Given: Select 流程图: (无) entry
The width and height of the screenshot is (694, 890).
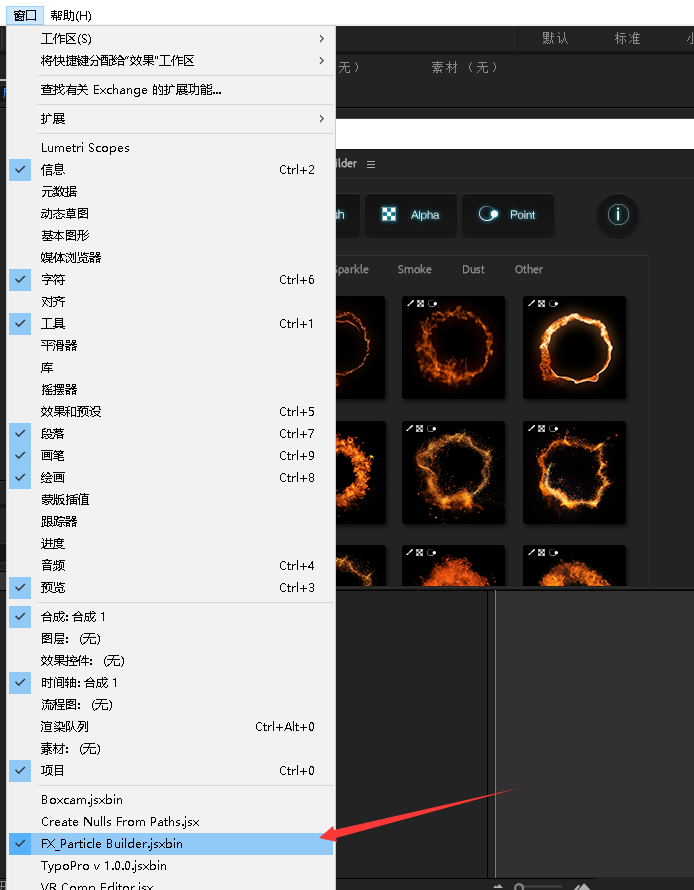Looking at the screenshot, I should tap(171, 704).
